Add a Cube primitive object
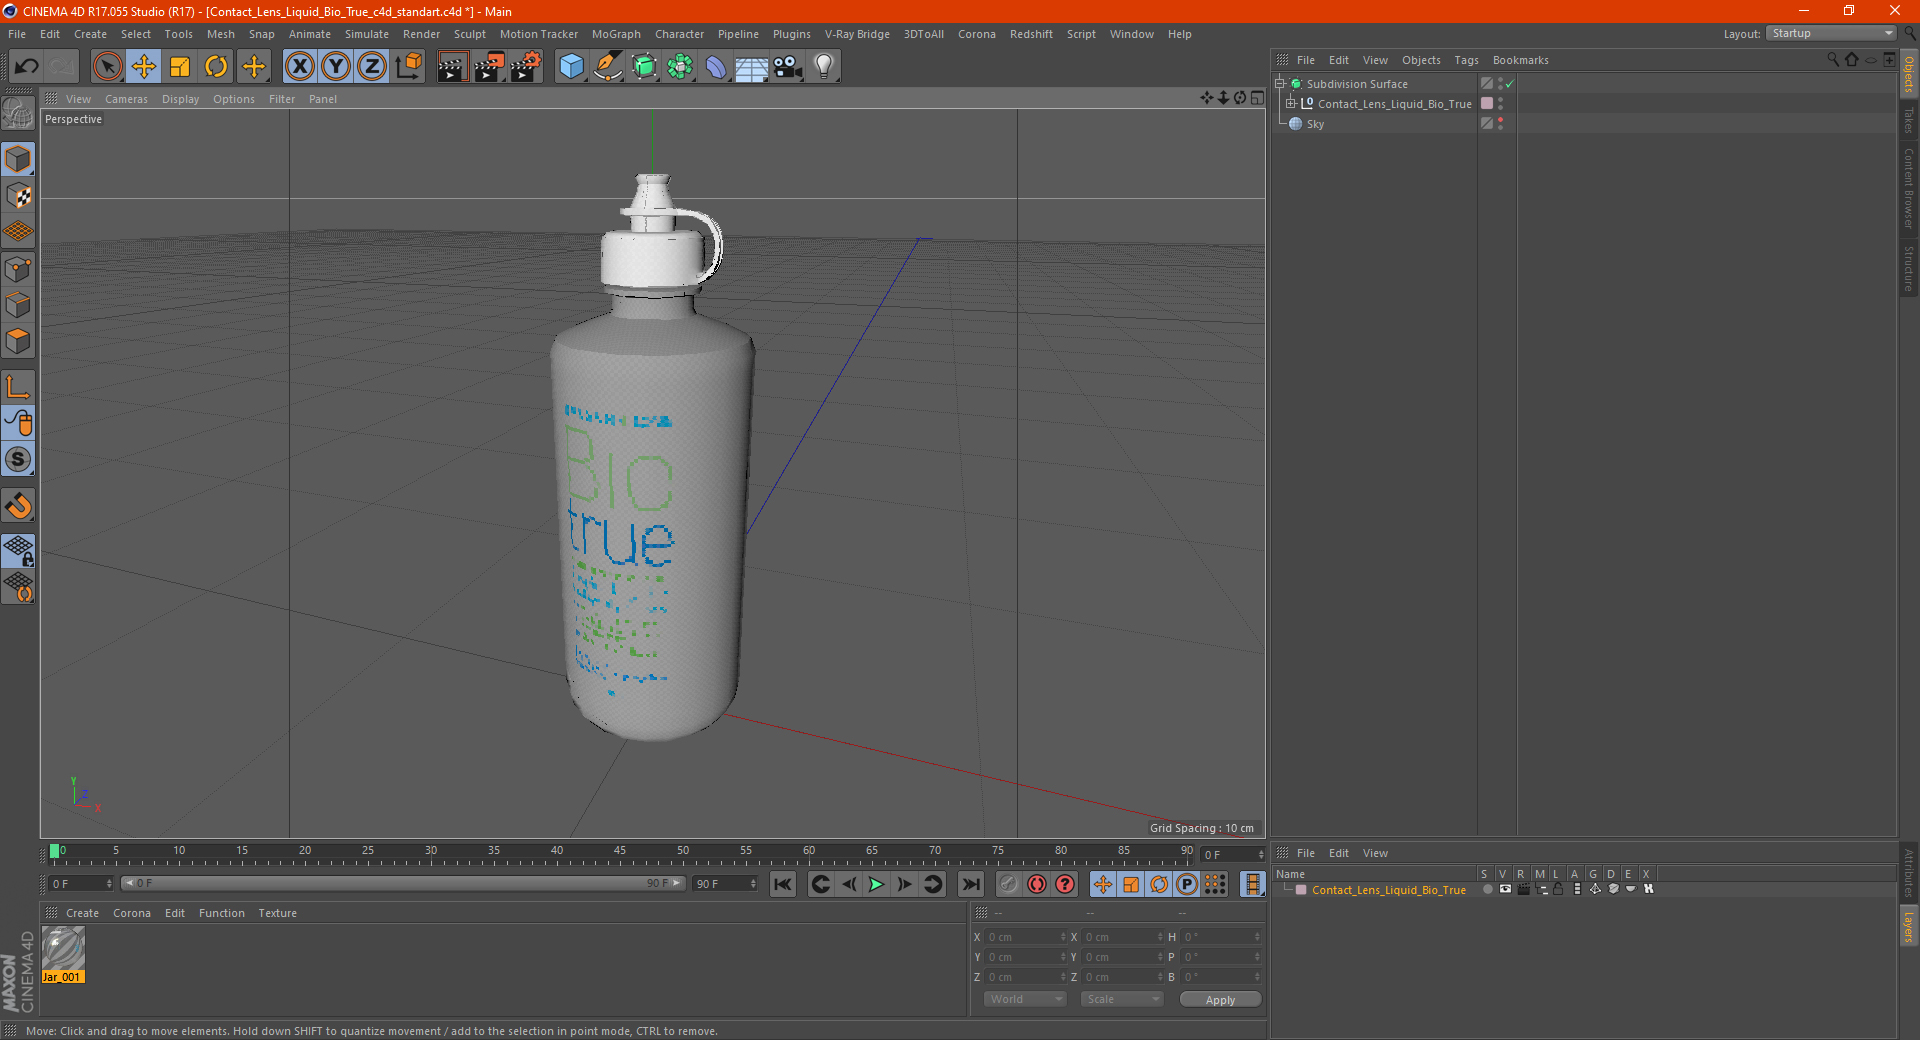1920x1040 pixels. click(571, 67)
